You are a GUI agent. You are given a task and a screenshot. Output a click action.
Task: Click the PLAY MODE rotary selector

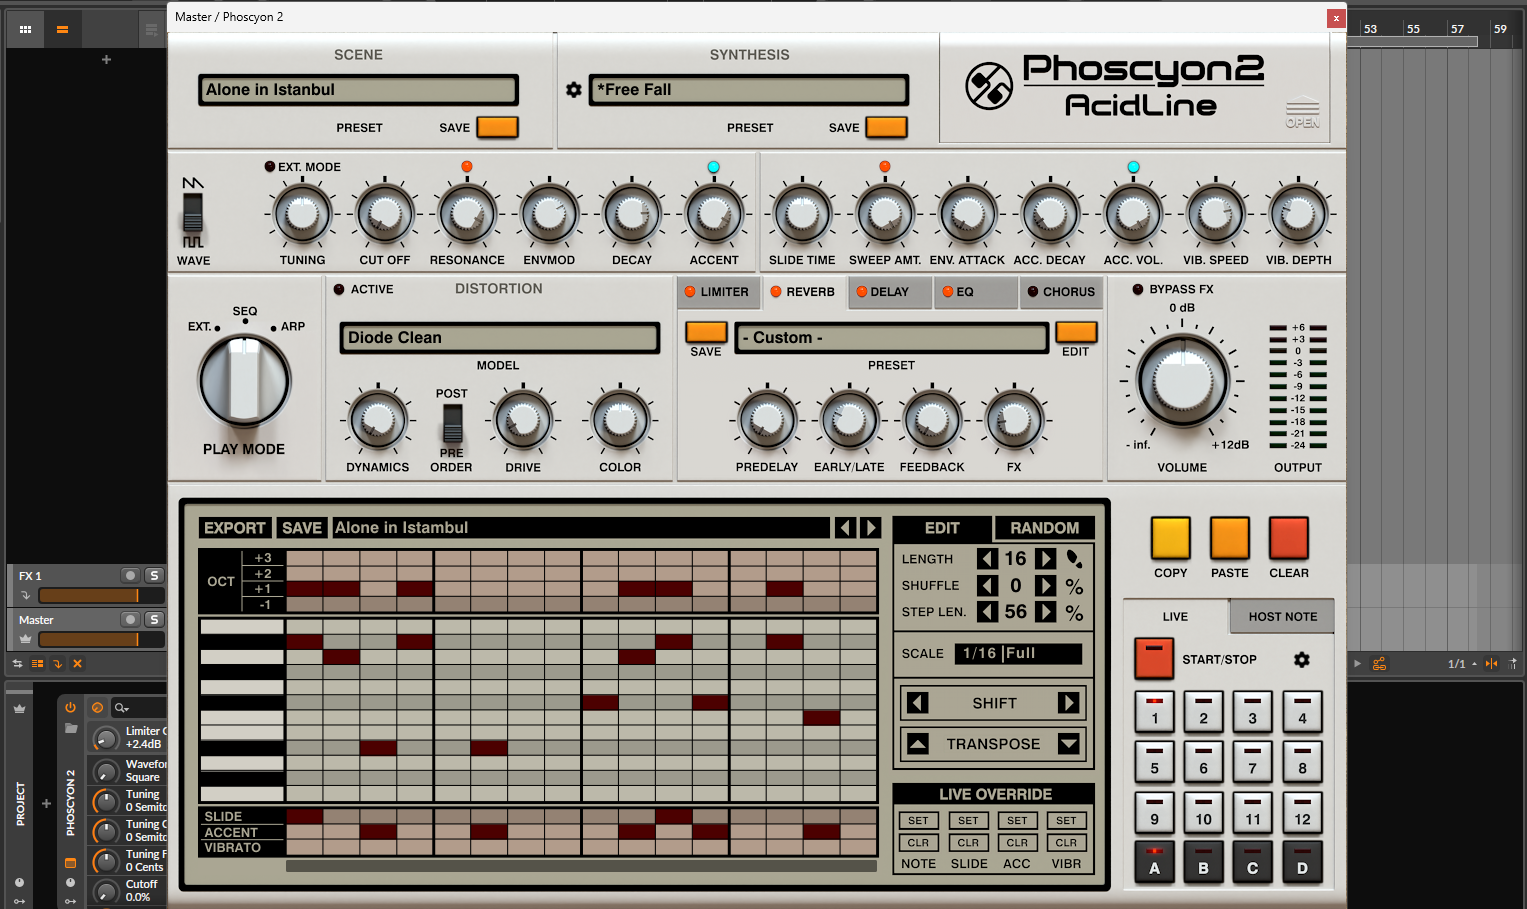coord(244,381)
